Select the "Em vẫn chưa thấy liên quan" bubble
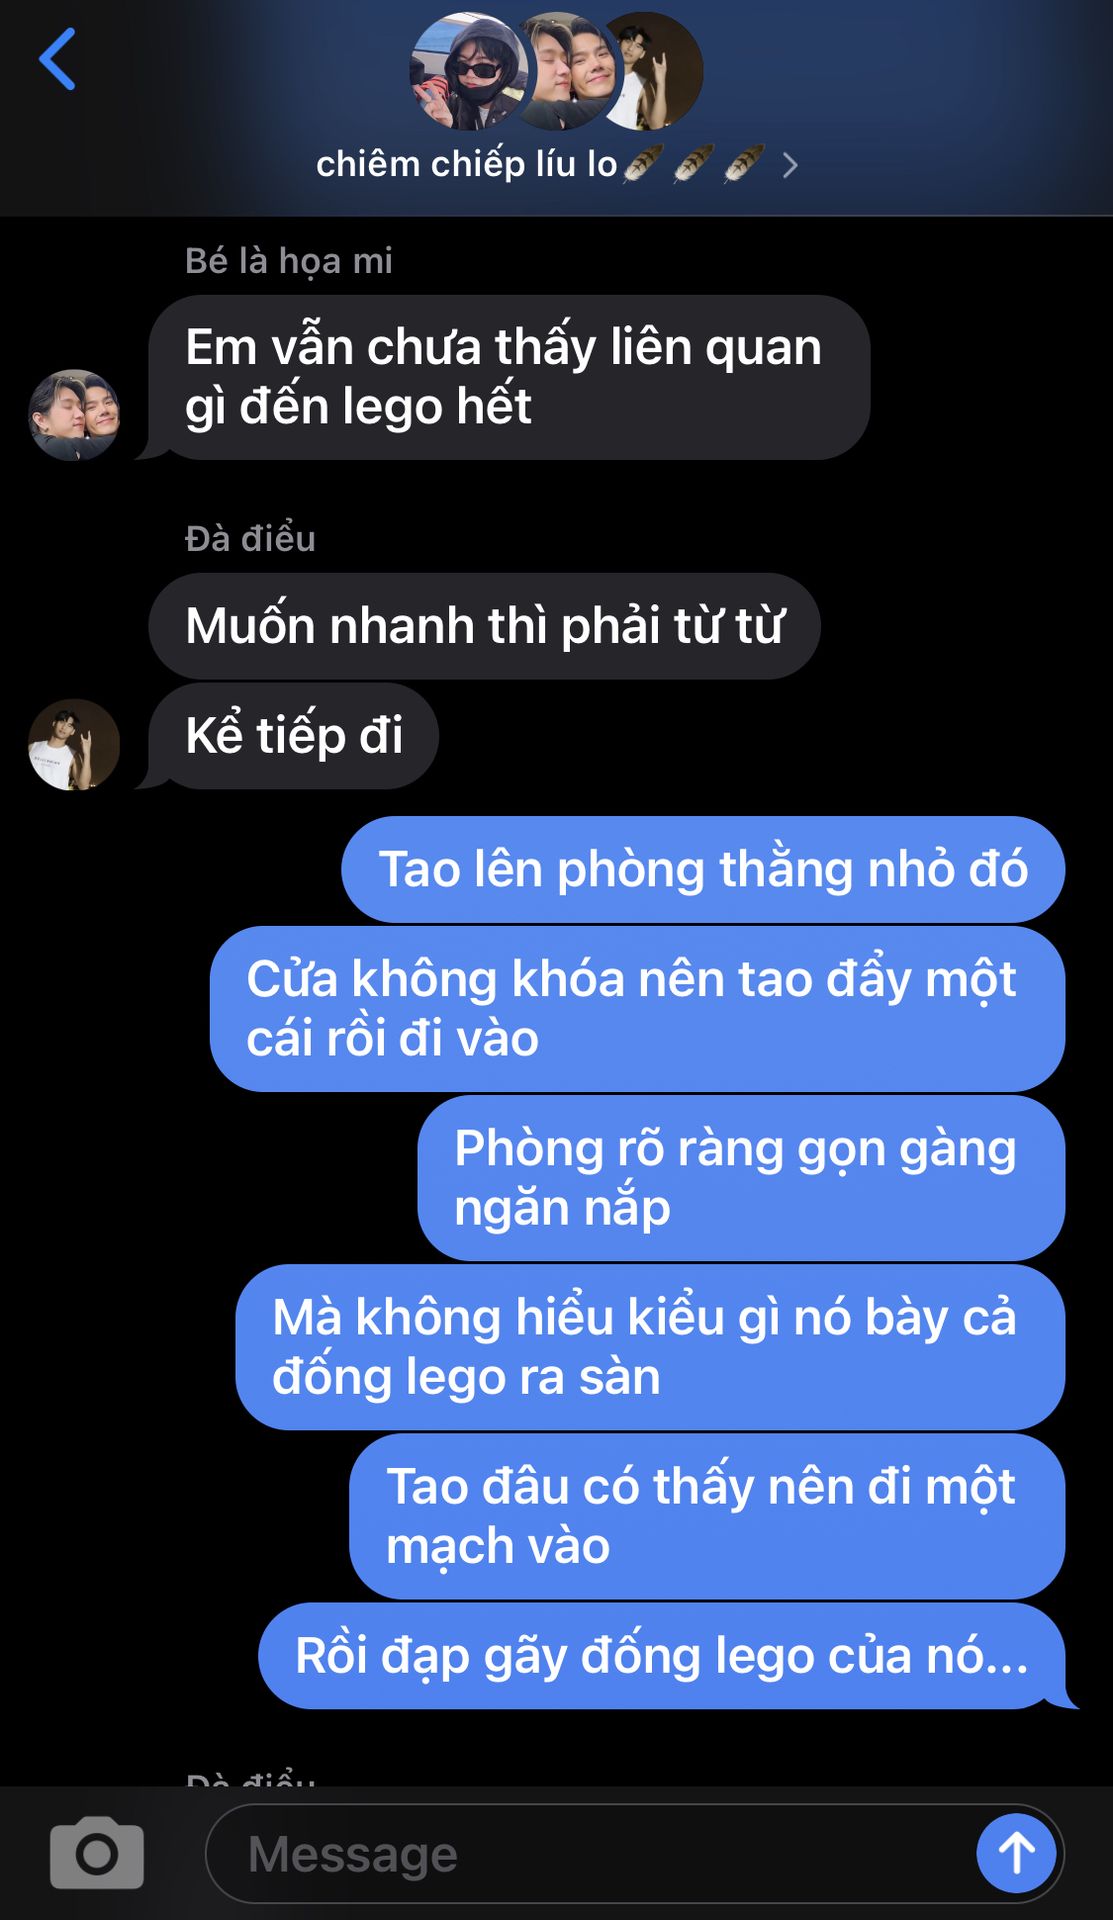This screenshot has height=1920, width=1113. pos(509,377)
